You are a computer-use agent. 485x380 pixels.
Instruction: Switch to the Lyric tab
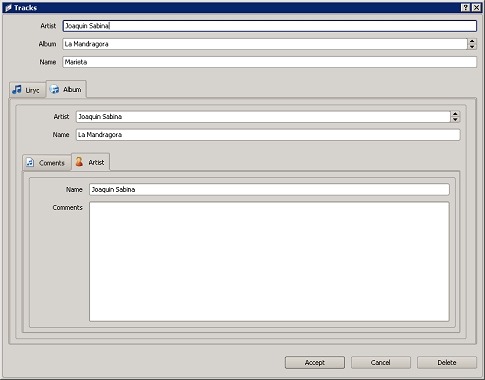tap(27, 90)
